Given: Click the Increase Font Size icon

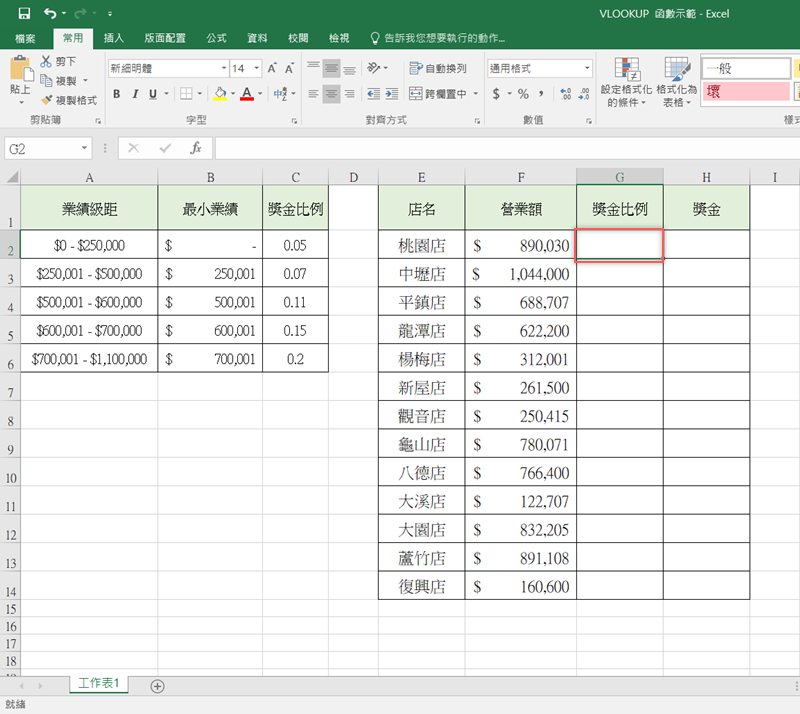Looking at the screenshot, I should click(x=272, y=69).
